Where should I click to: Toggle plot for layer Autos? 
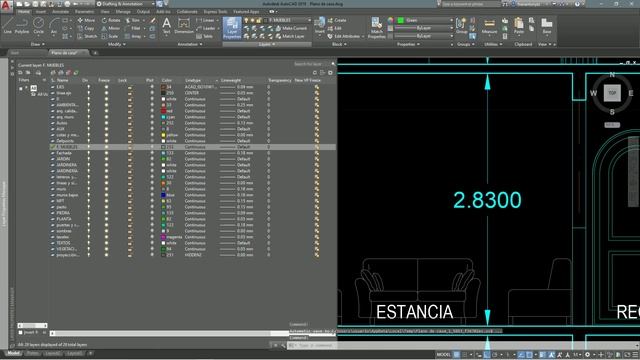pos(152,123)
